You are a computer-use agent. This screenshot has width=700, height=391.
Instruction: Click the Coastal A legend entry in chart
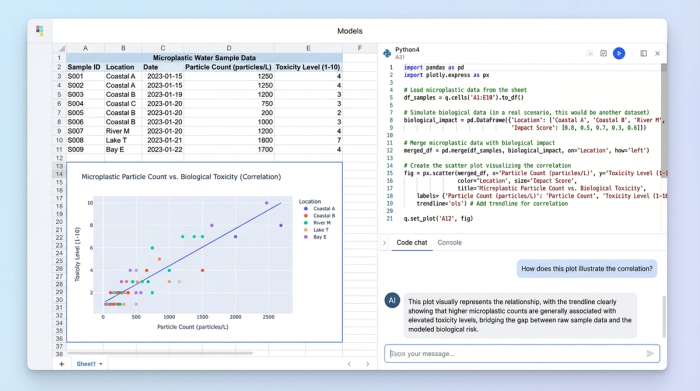(320, 208)
